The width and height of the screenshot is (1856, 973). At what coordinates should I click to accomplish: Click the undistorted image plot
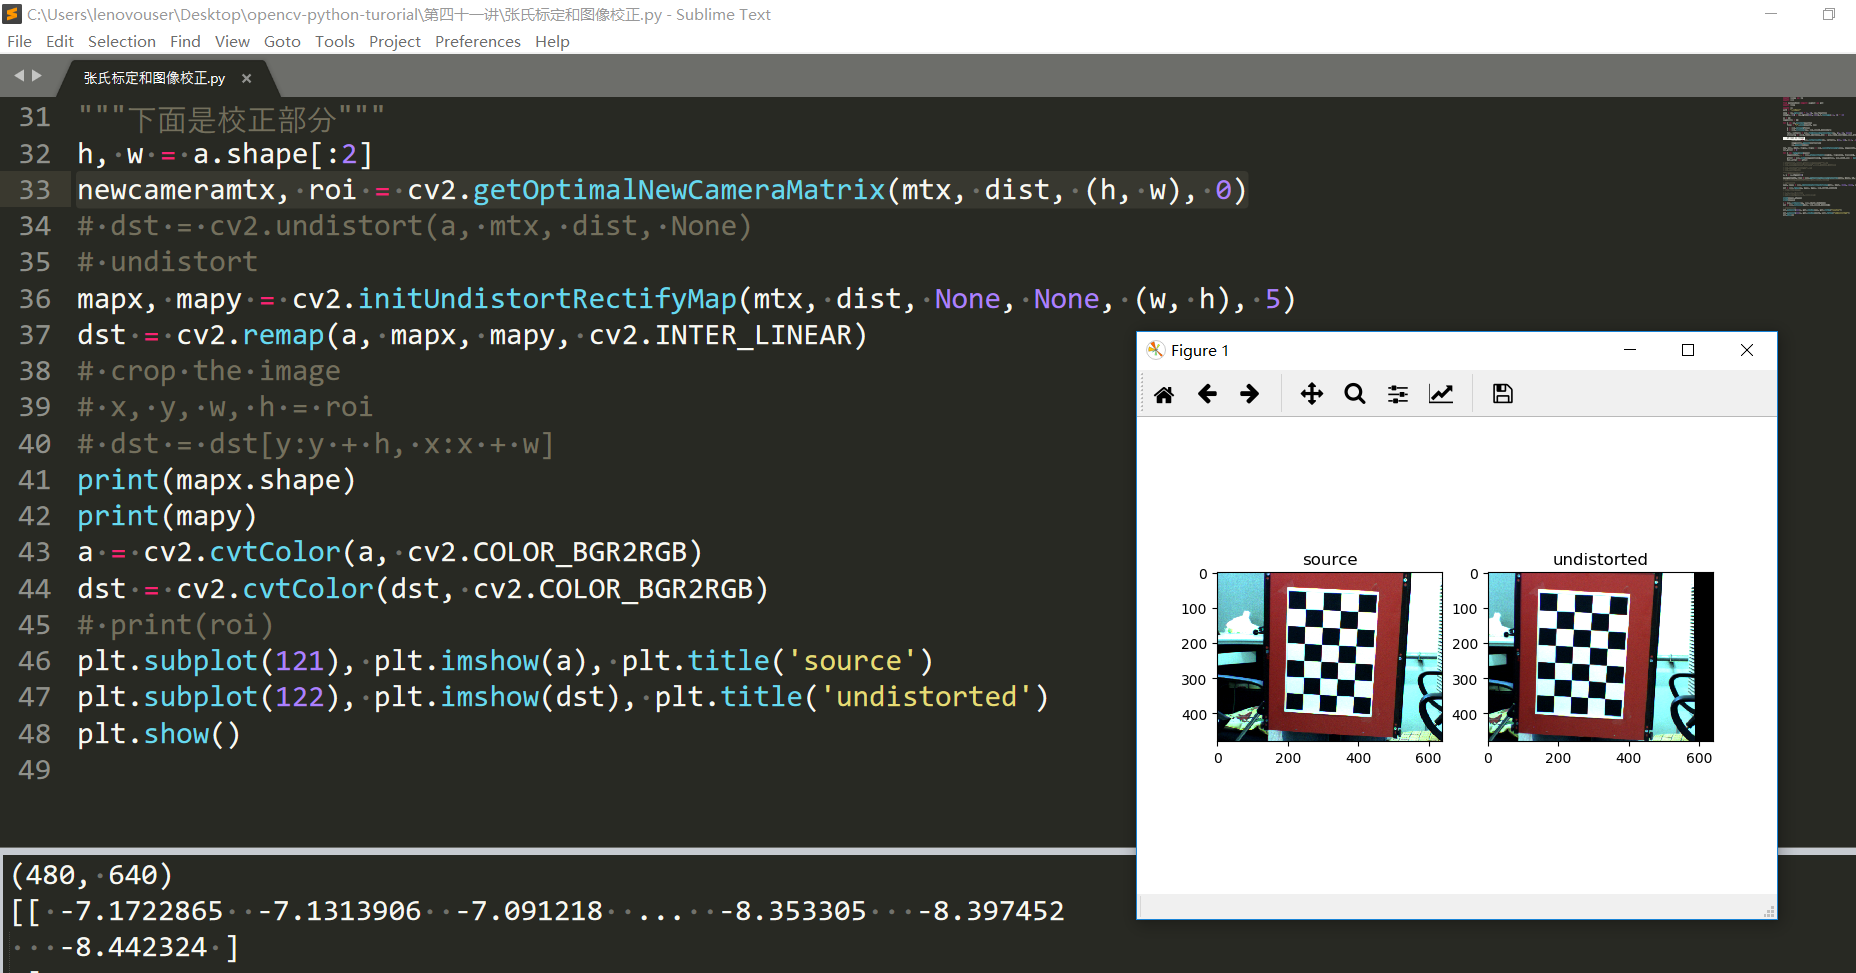coord(1600,657)
